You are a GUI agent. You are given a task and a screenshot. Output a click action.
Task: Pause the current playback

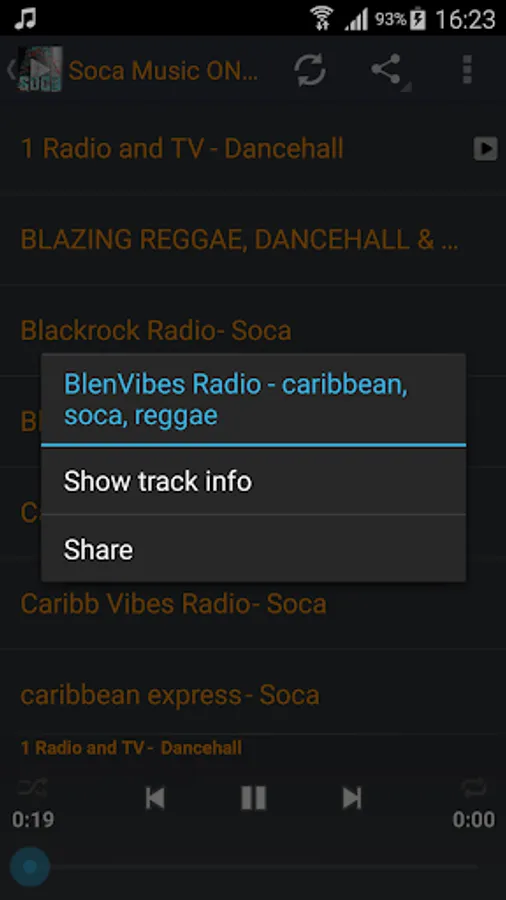click(x=253, y=798)
